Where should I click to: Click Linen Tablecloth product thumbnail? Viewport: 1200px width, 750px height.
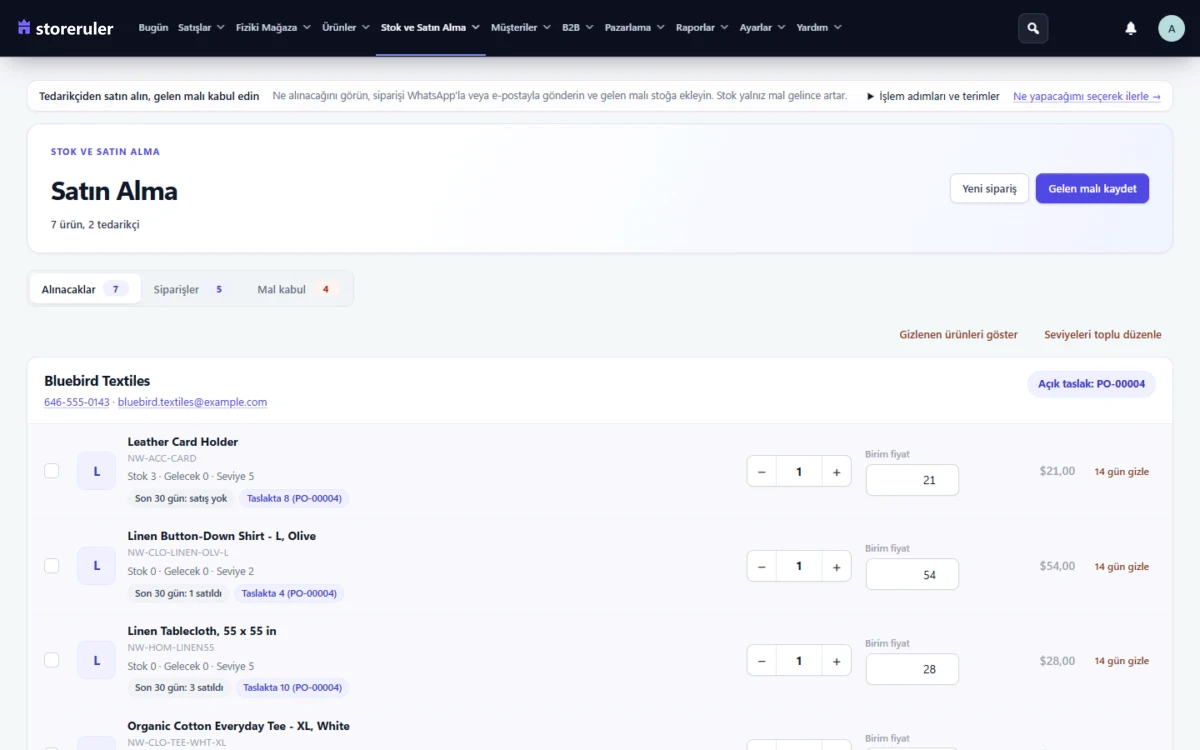[x=97, y=661]
